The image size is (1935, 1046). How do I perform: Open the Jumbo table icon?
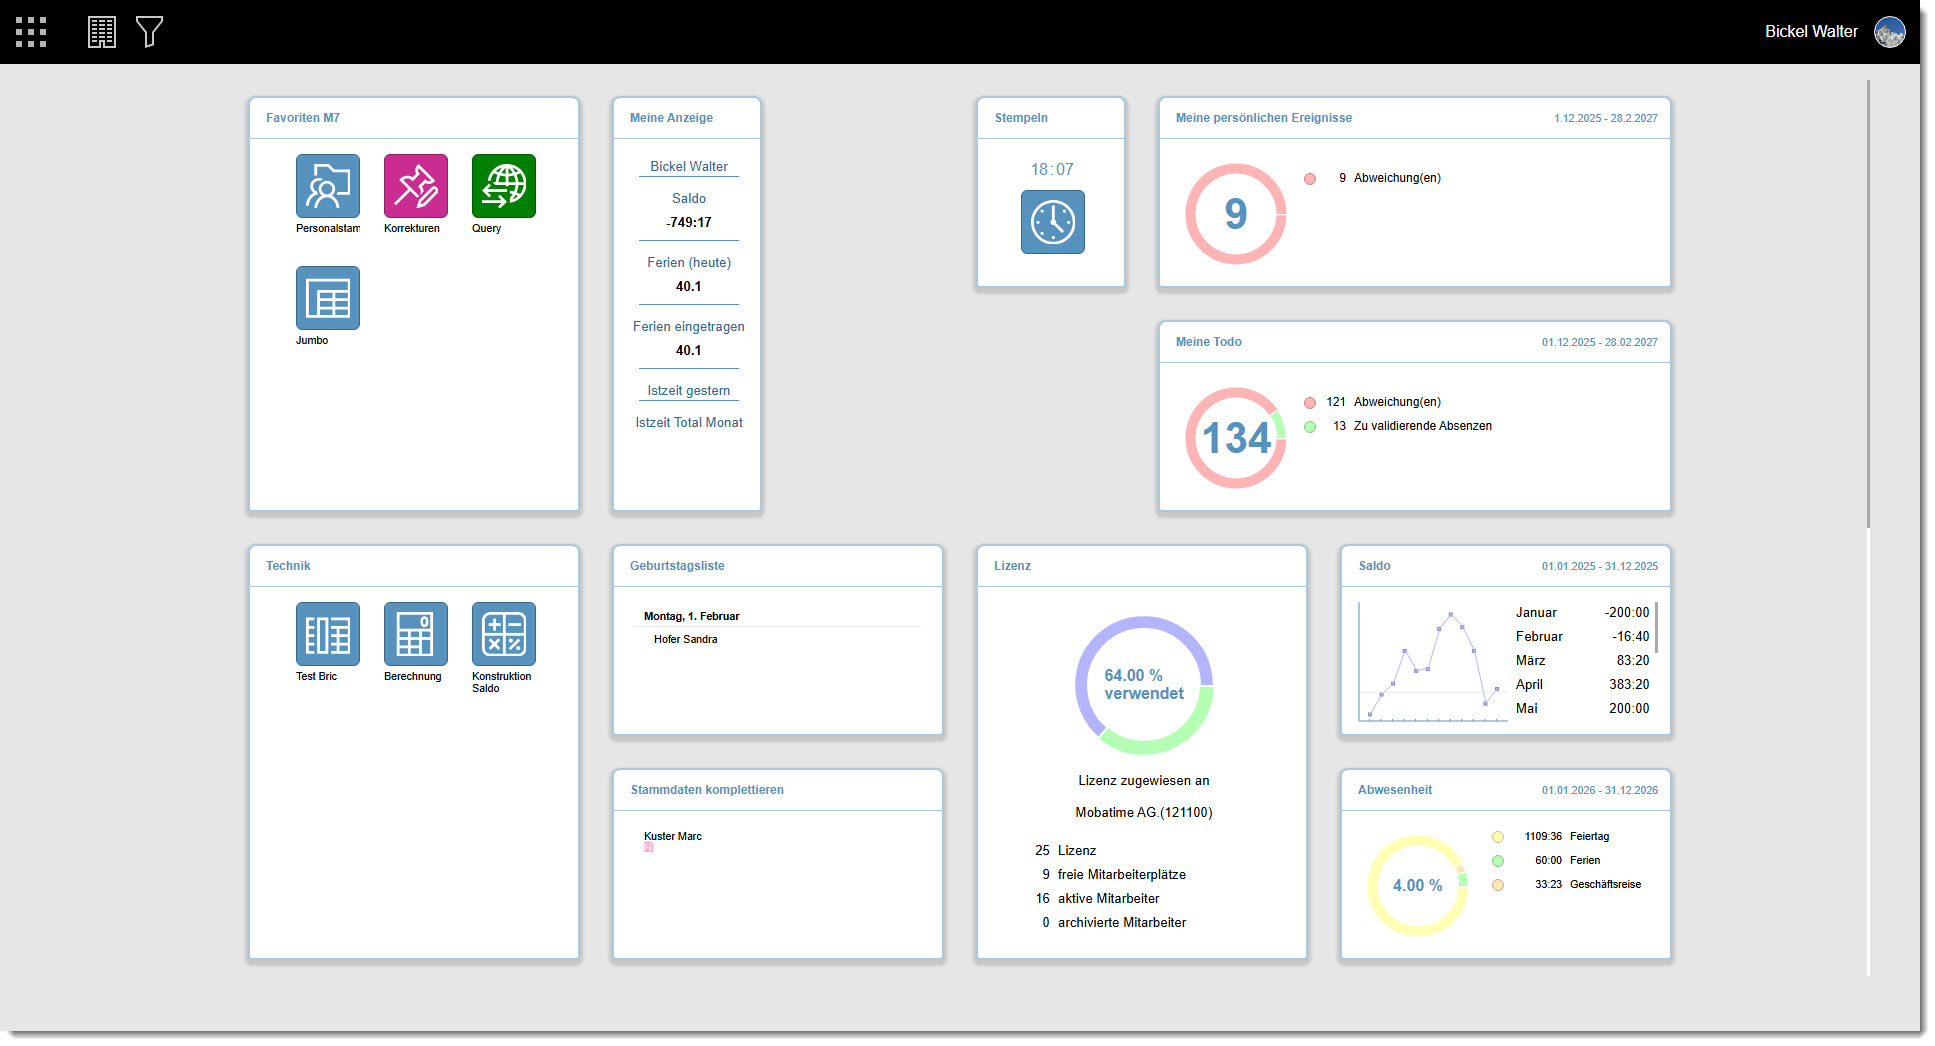point(327,298)
